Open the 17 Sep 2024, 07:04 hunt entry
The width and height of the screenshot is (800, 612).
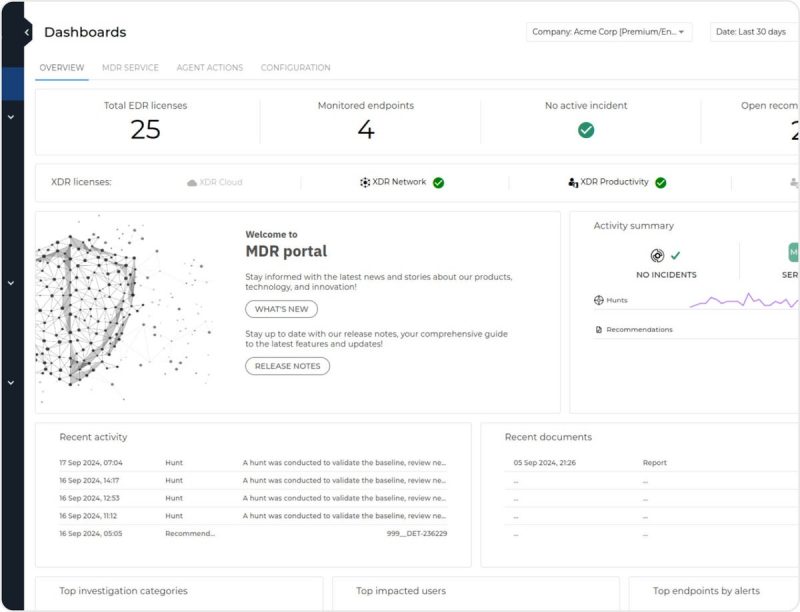(253, 463)
